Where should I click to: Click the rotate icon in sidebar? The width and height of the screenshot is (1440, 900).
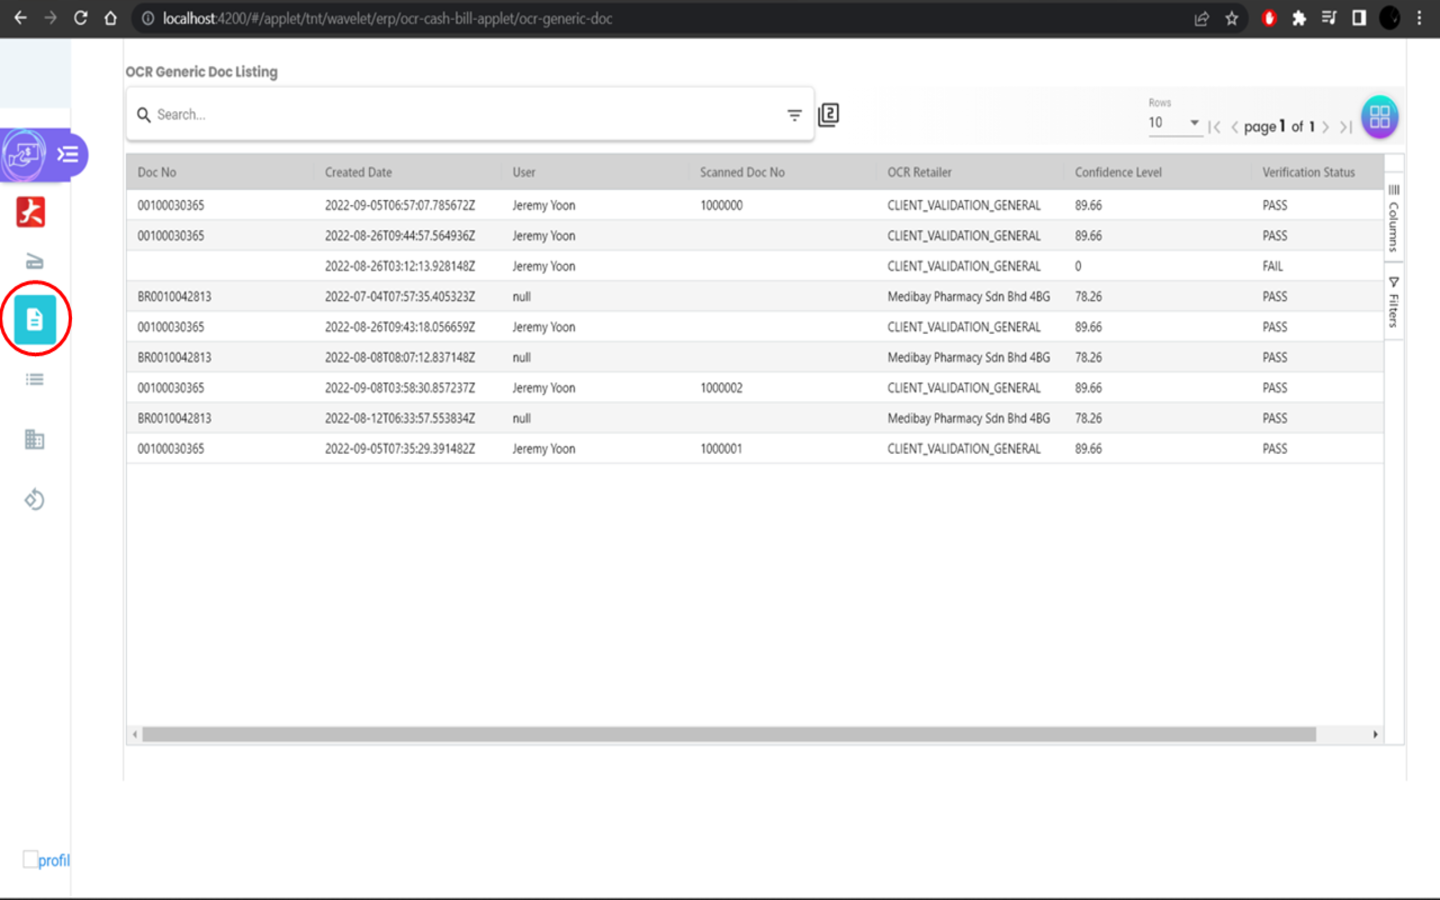(x=35, y=499)
